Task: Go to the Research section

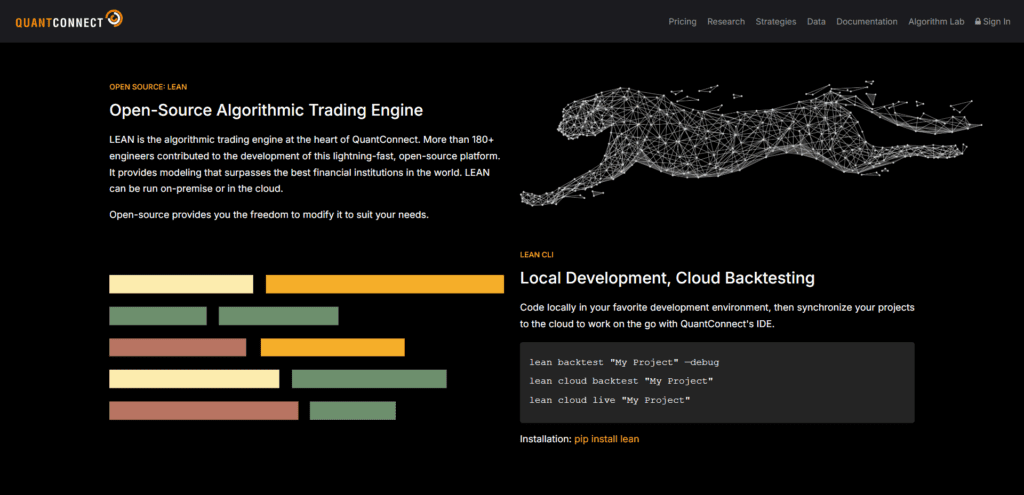Action: pyautogui.click(x=725, y=22)
